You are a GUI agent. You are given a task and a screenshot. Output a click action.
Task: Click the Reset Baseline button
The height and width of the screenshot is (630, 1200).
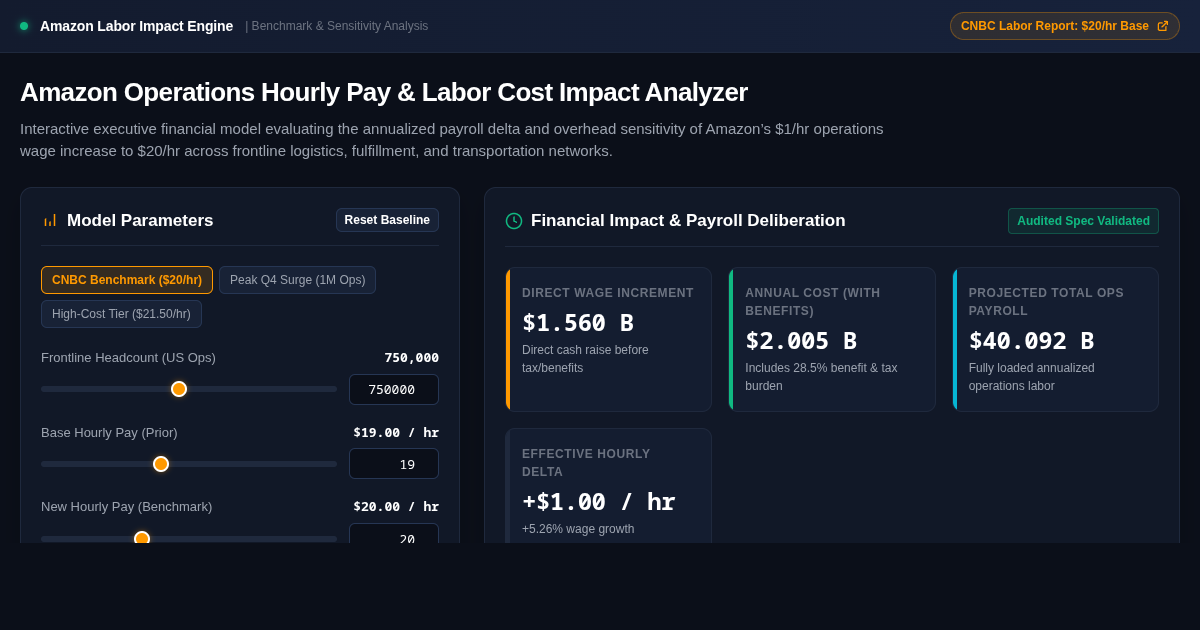pos(387,220)
